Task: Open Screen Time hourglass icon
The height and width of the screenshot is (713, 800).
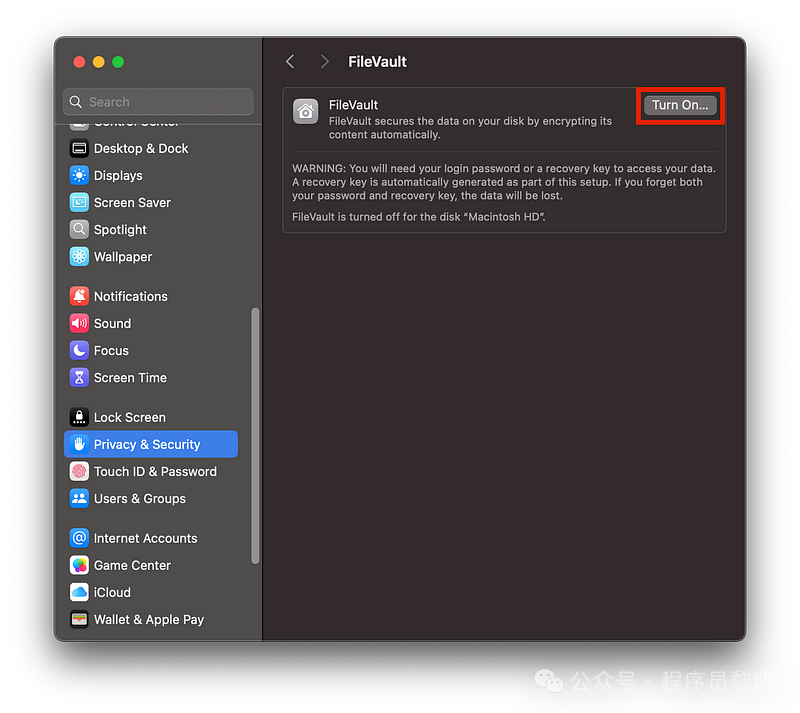Action: (79, 377)
